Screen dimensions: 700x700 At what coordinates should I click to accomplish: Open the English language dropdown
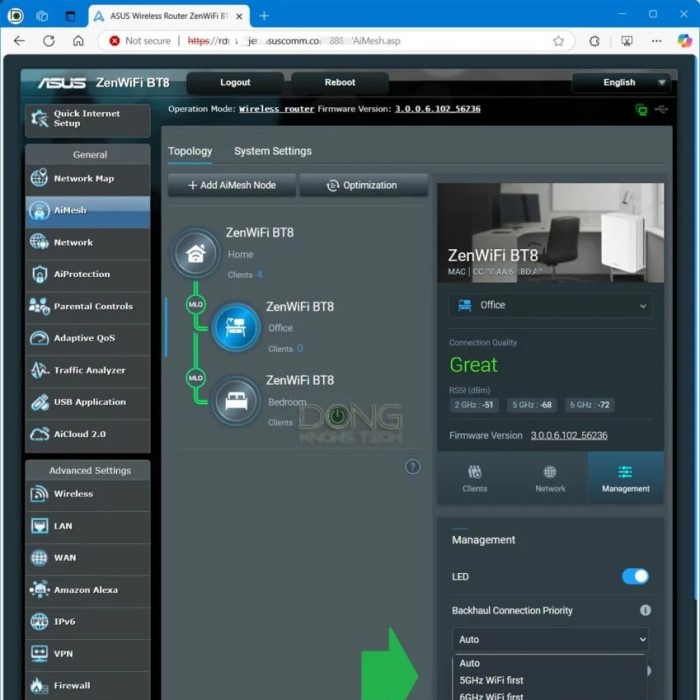coord(621,83)
